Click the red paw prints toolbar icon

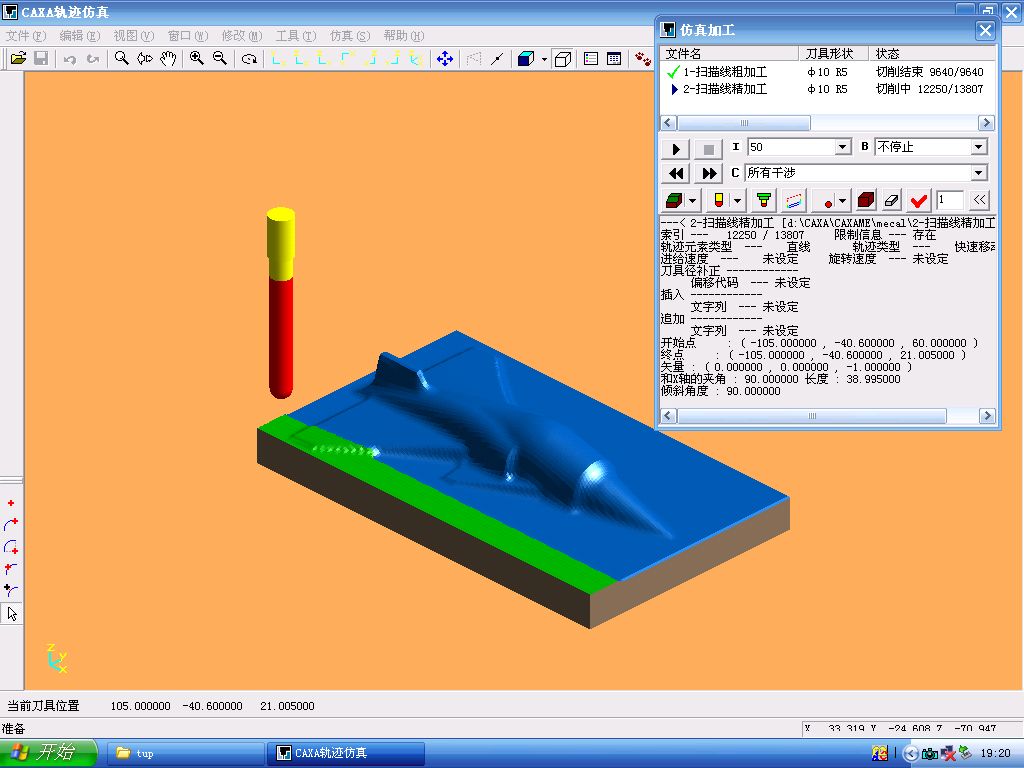click(643, 59)
